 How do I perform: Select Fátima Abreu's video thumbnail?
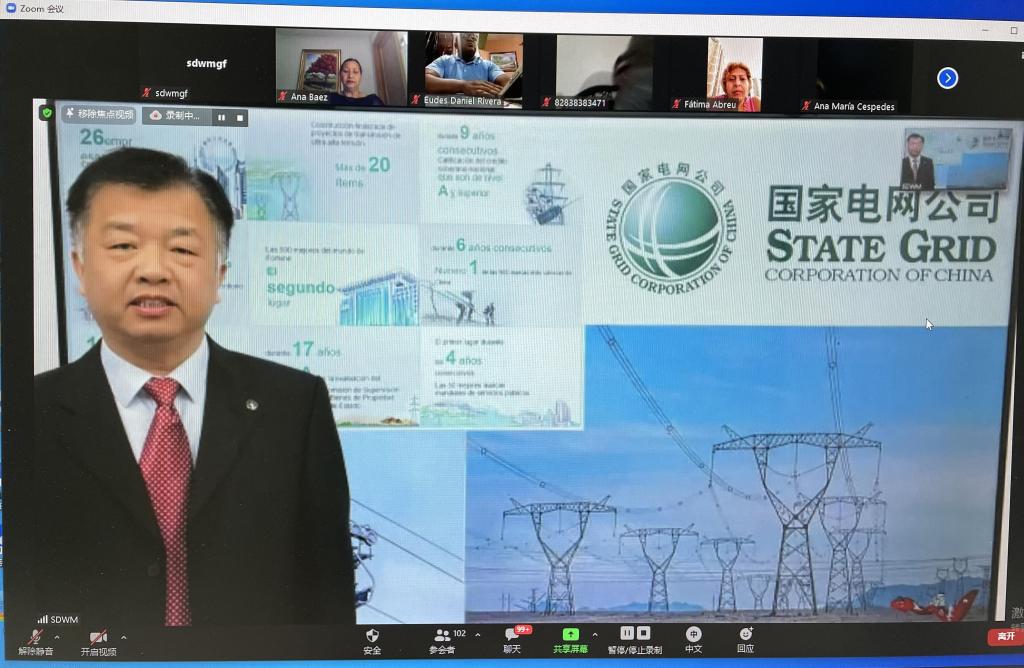click(734, 72)
